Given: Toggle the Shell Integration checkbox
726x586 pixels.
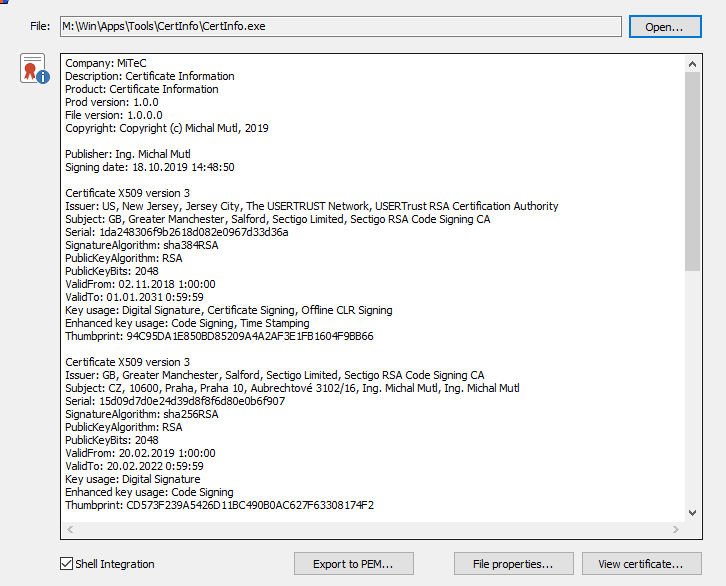Looking at the screenshot, I should (67, 564).
